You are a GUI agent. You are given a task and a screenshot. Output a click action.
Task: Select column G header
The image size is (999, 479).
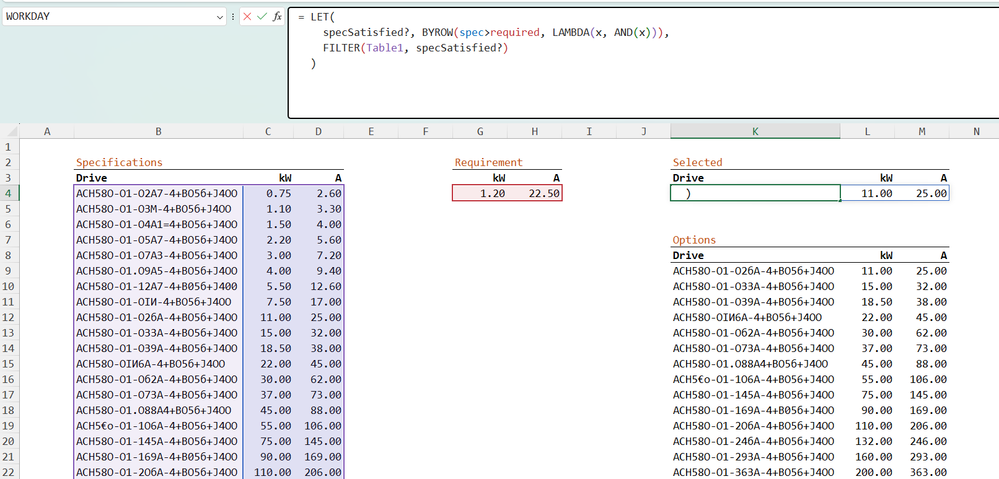pos(480,132)
